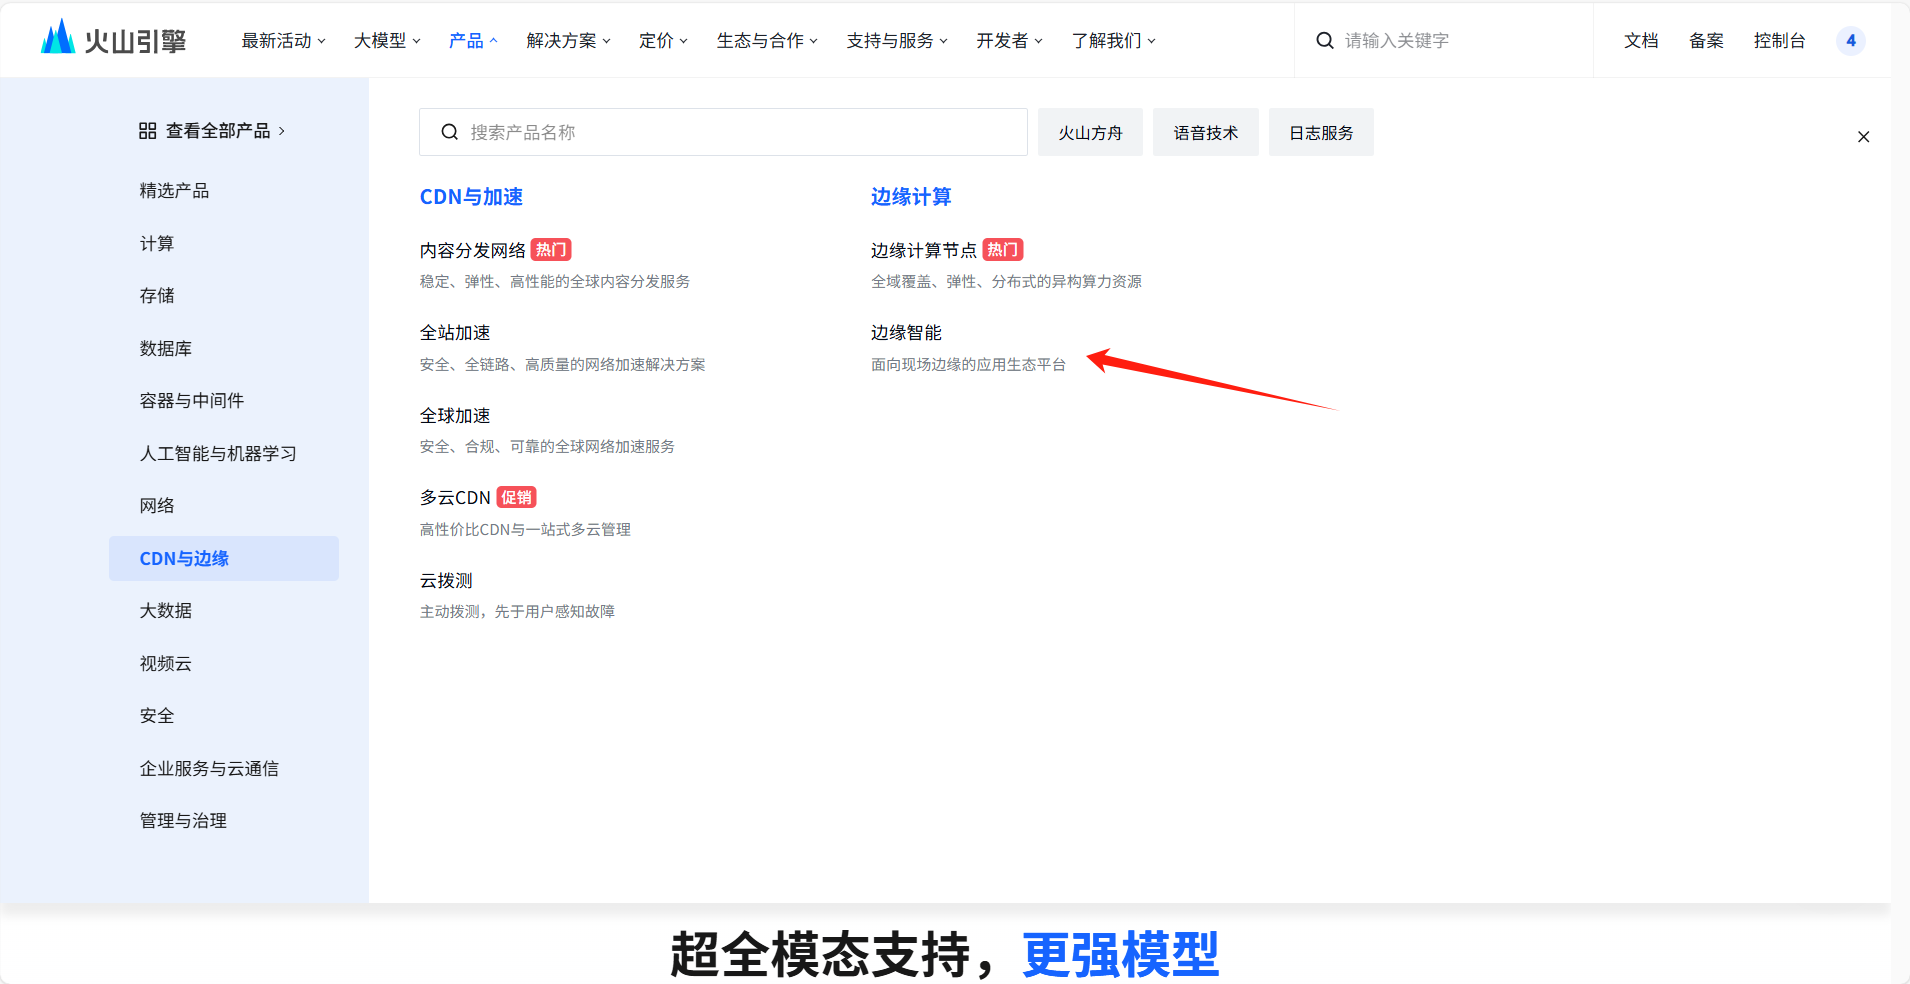Expand the 了解我们 dropdown
This screenshot has height=984, width=1910.
1113,41
